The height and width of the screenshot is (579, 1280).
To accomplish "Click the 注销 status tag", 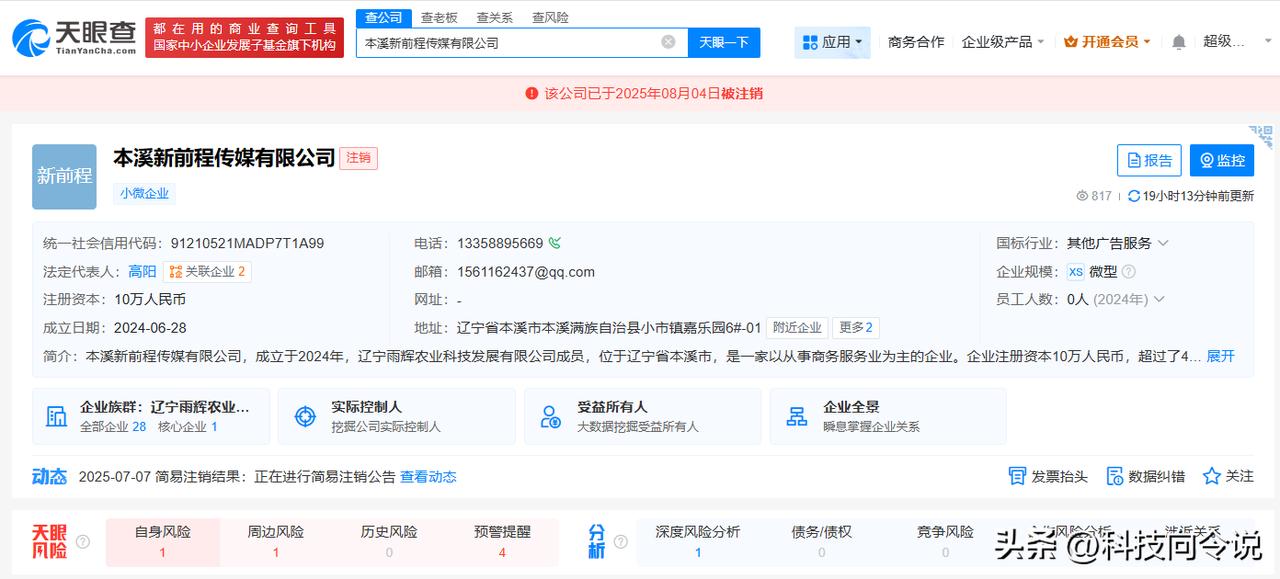I will (x=359, y=158).
